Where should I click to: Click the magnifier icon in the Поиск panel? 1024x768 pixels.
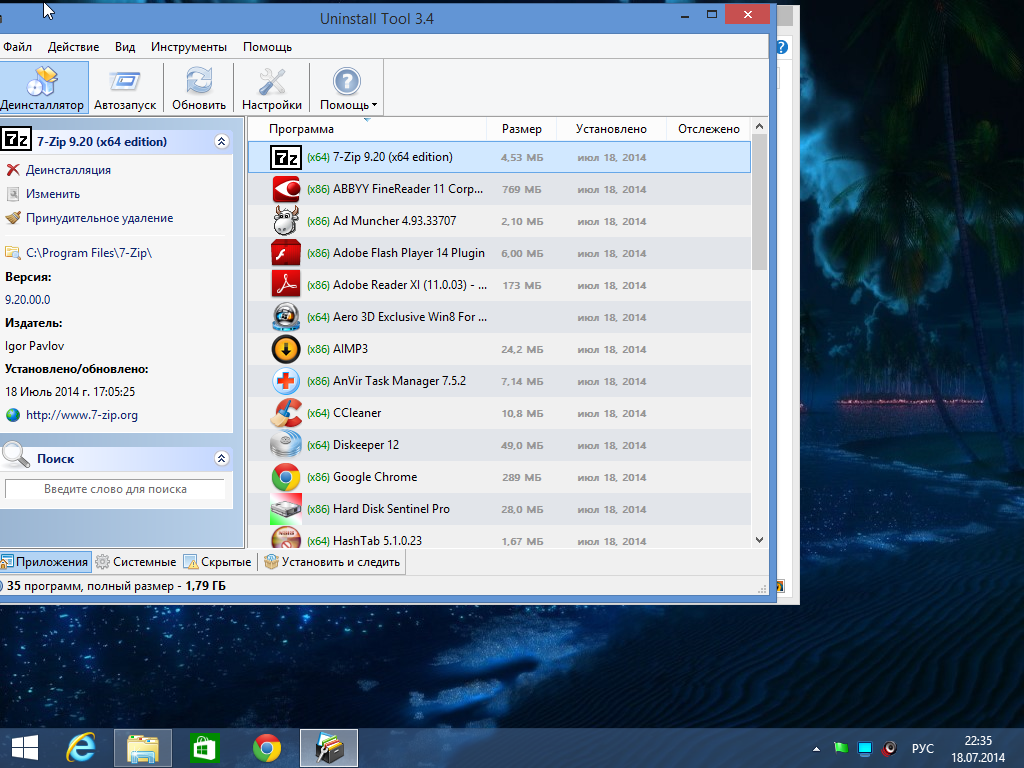[16, 455]
